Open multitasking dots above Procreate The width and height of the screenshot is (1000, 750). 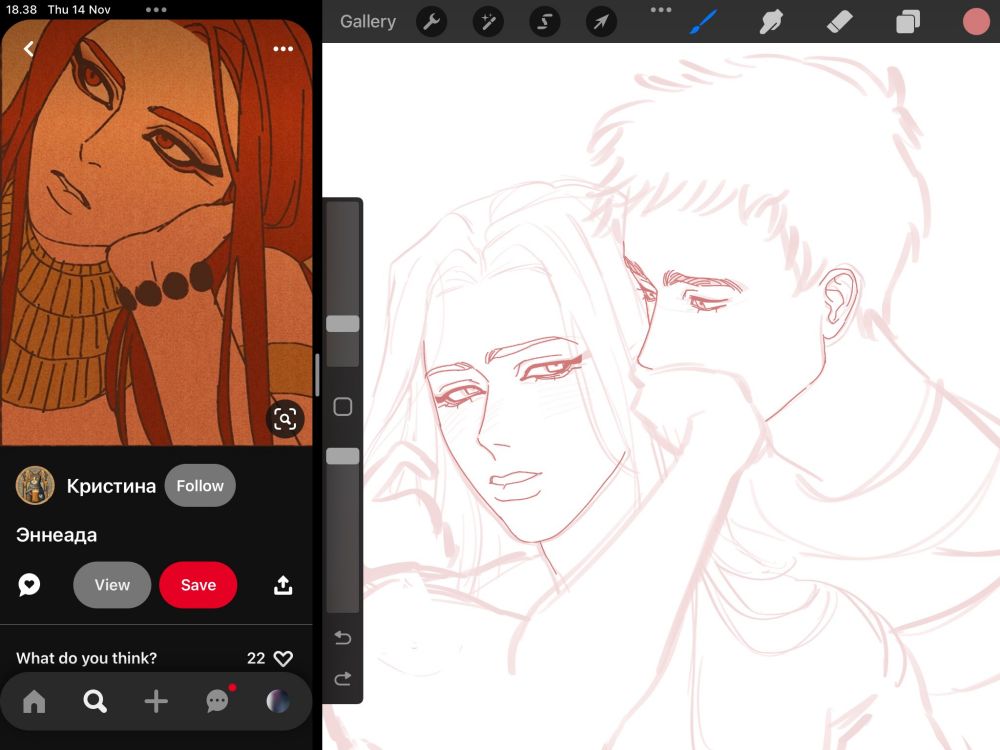pyautogui.click(x=661, y=10)
